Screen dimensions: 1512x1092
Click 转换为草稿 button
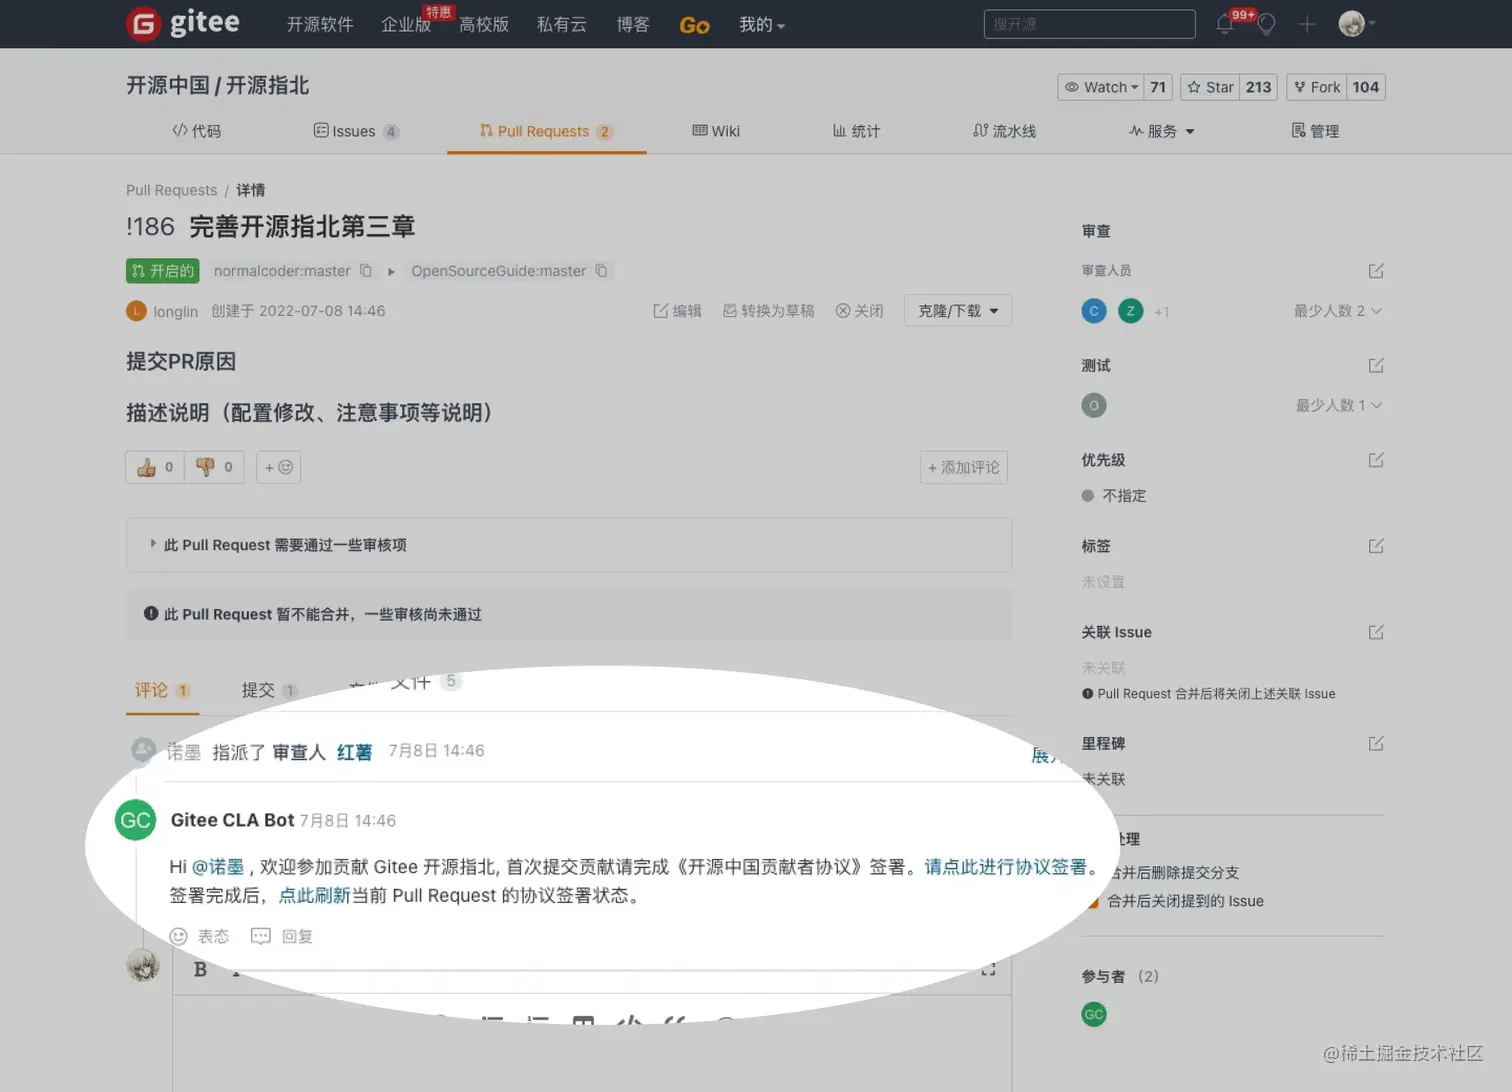[768, 311]
